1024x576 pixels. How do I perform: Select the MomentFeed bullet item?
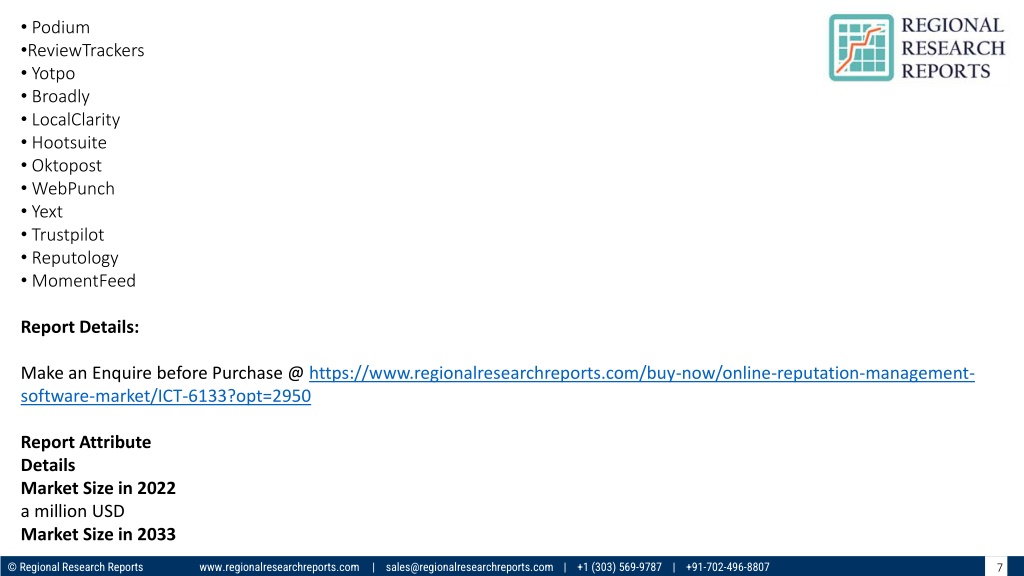pyautogui.click(x=78, y=281)
